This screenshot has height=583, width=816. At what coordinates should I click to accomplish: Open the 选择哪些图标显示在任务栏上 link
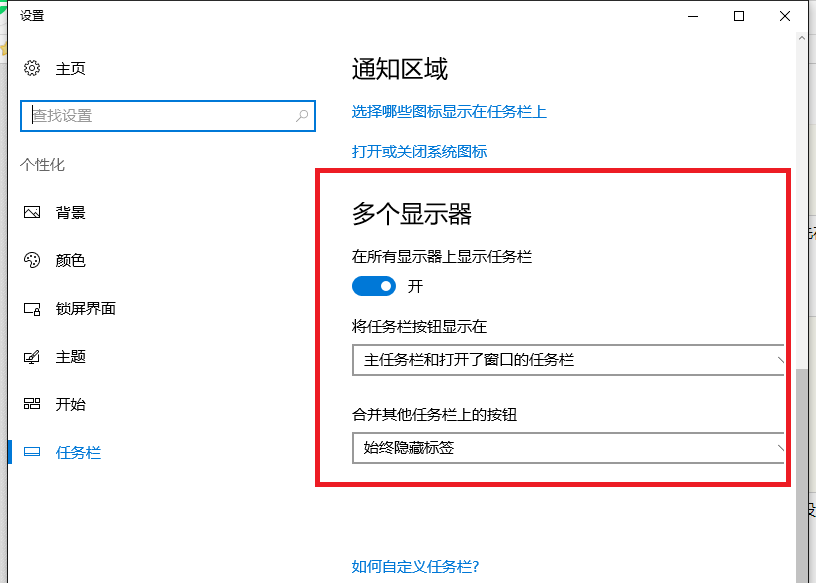tap(449, 112)
